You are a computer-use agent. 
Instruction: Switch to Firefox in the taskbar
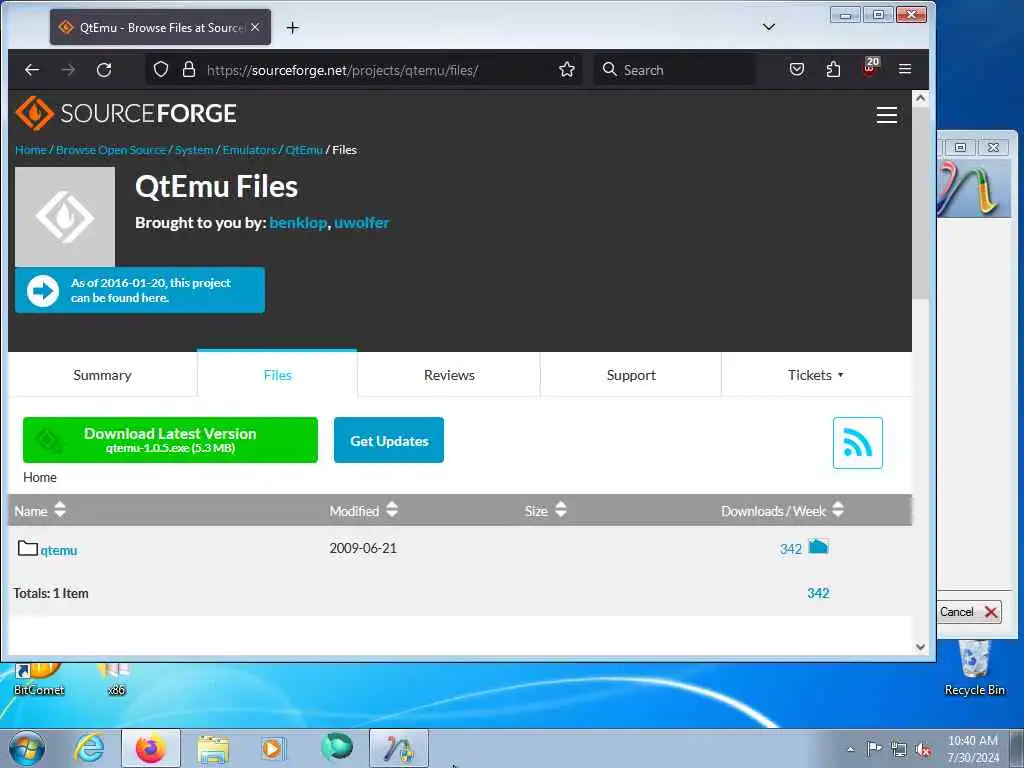151,748
